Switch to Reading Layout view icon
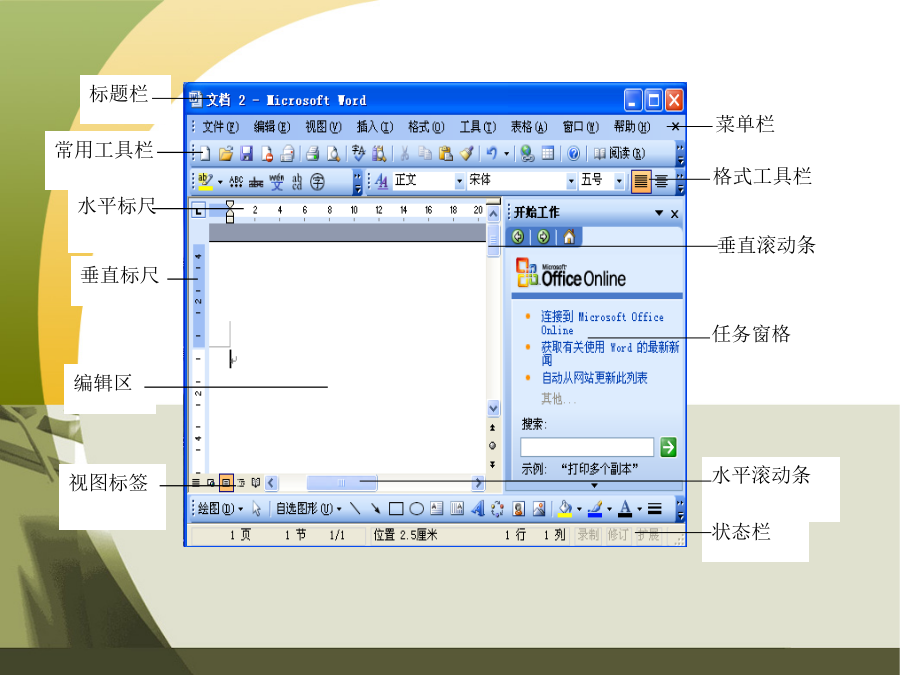Screen dimensions: 900x675 (x=256, y=483)
